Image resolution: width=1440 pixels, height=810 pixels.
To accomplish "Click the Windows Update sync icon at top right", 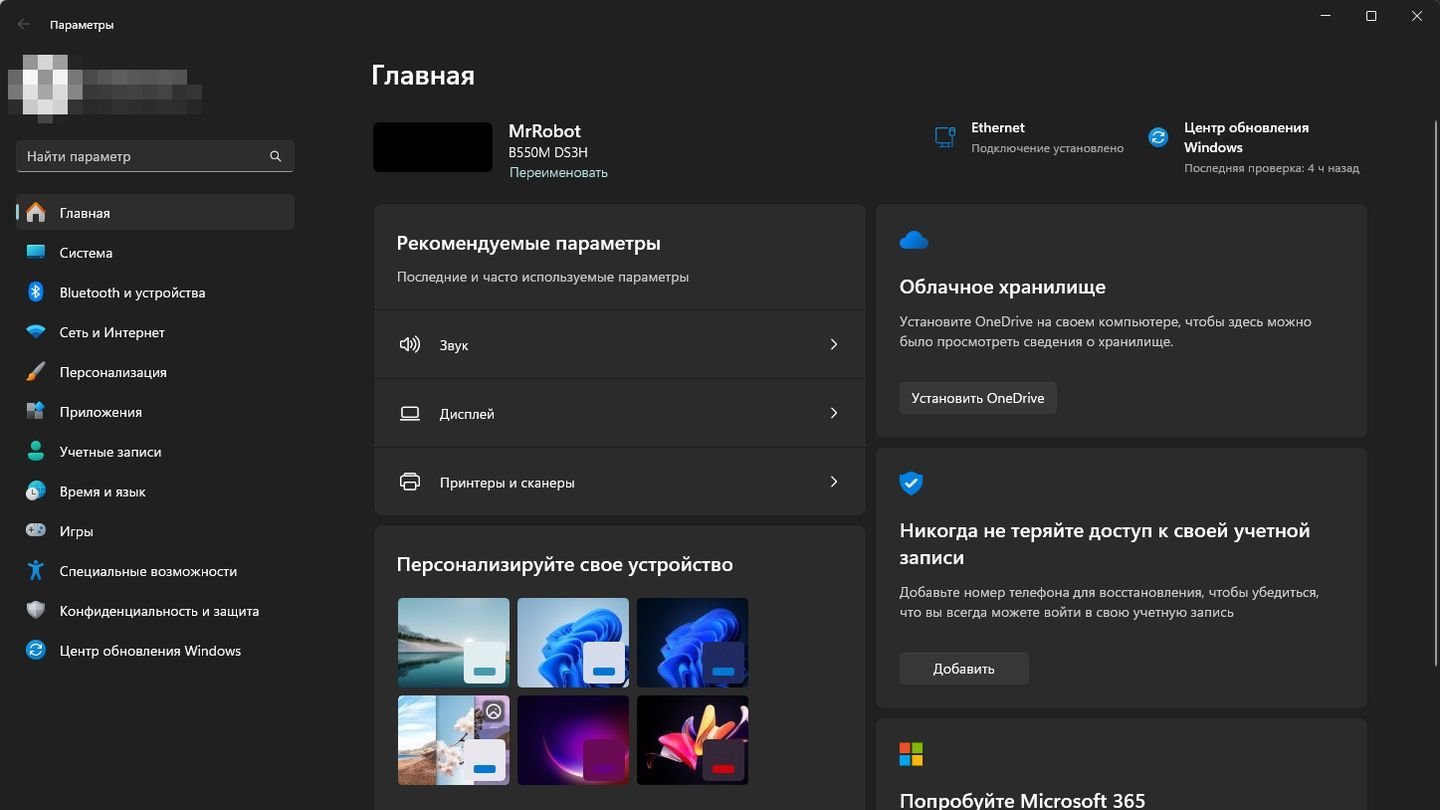I will pyautogui.click(x=1158, y=138).
